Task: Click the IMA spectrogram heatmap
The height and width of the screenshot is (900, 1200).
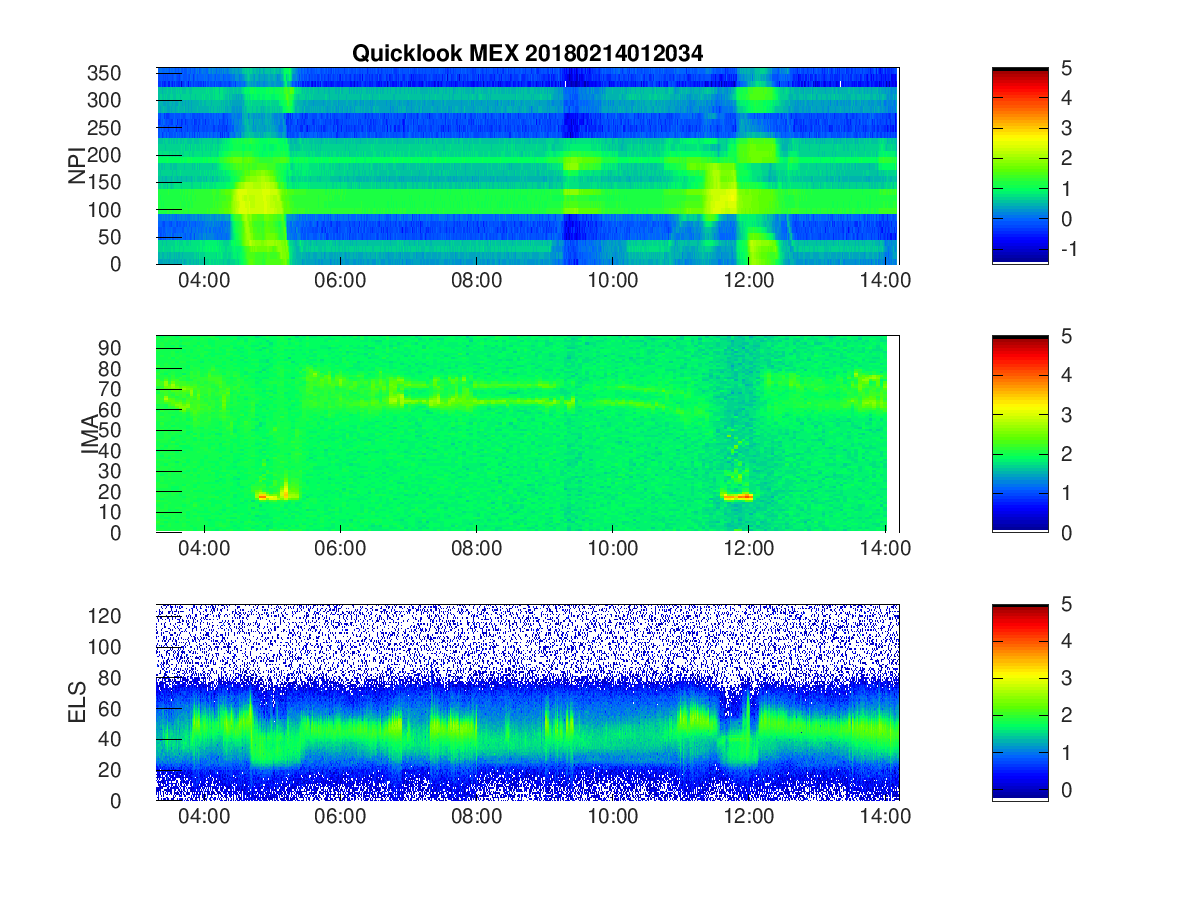Action: tap(527, 434)
